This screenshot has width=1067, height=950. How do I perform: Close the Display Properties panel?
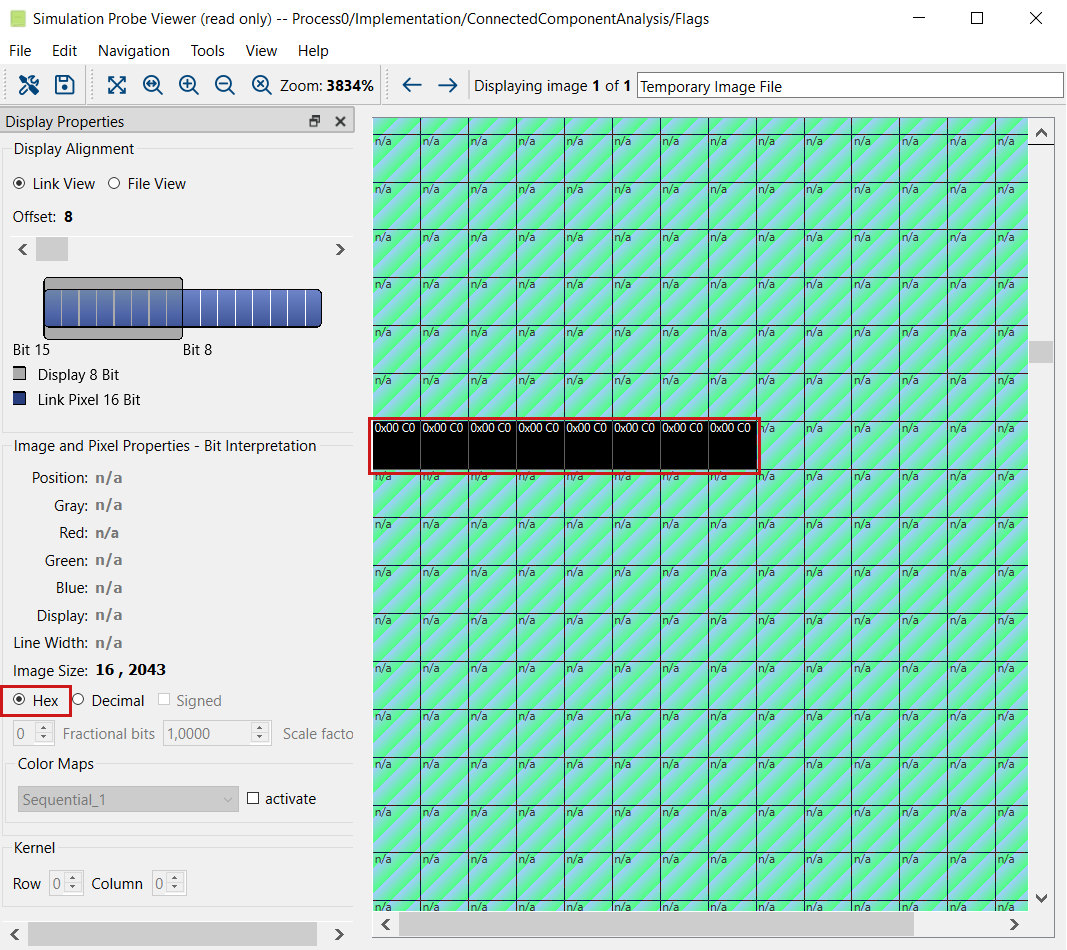pos(340,120)
